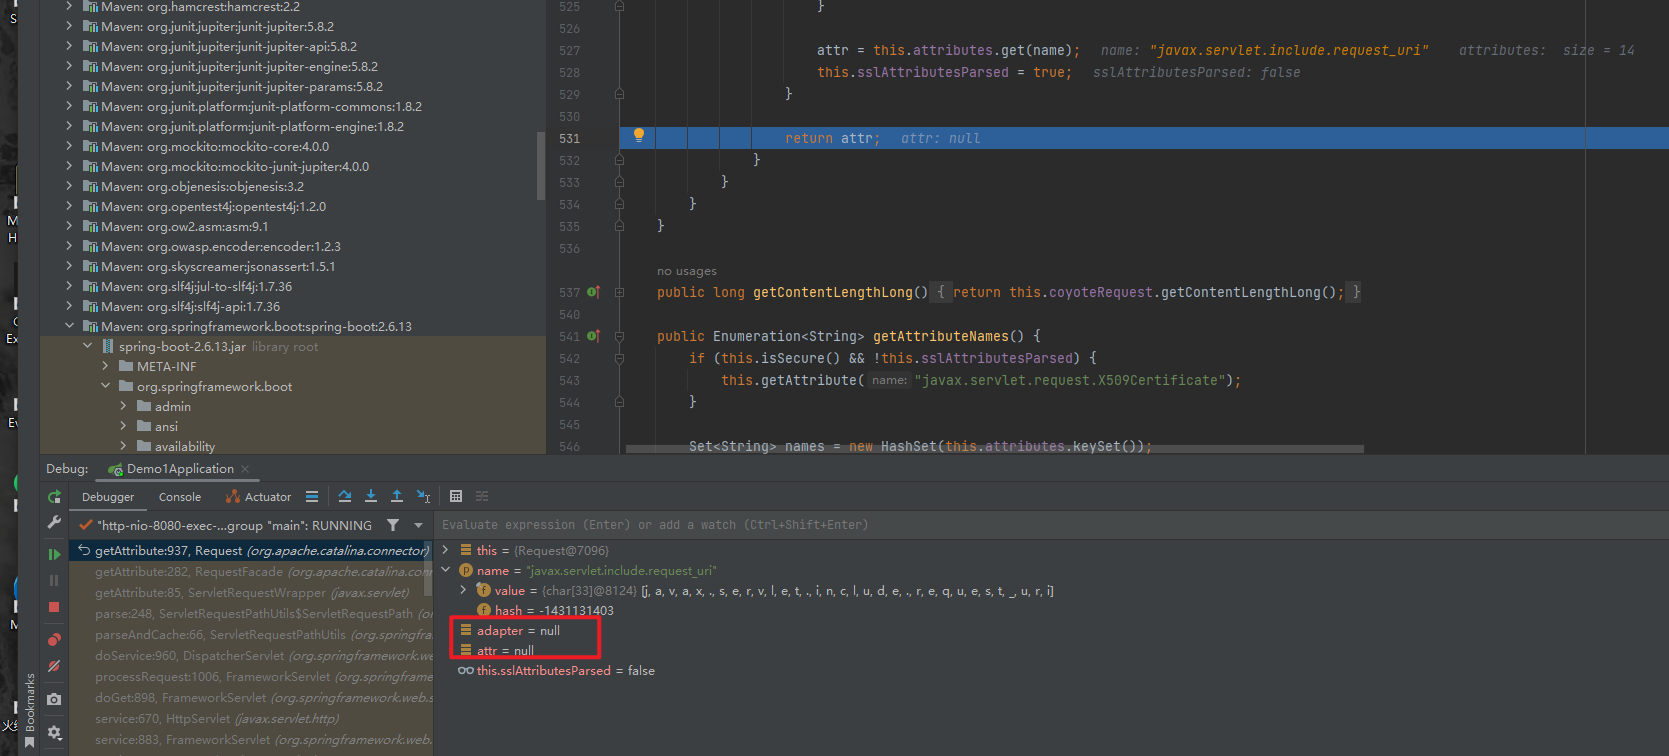This screenshot has width=1669, height=756.
Task: Open the thread selector dropdown arrow
Action: pyautogui.click(x=418, y=525)
